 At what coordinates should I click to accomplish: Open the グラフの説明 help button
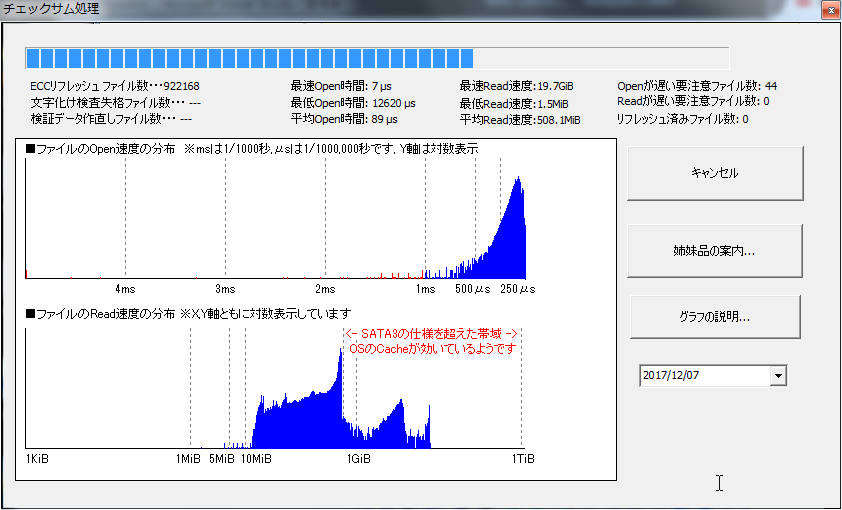click(x=714, y=317)
